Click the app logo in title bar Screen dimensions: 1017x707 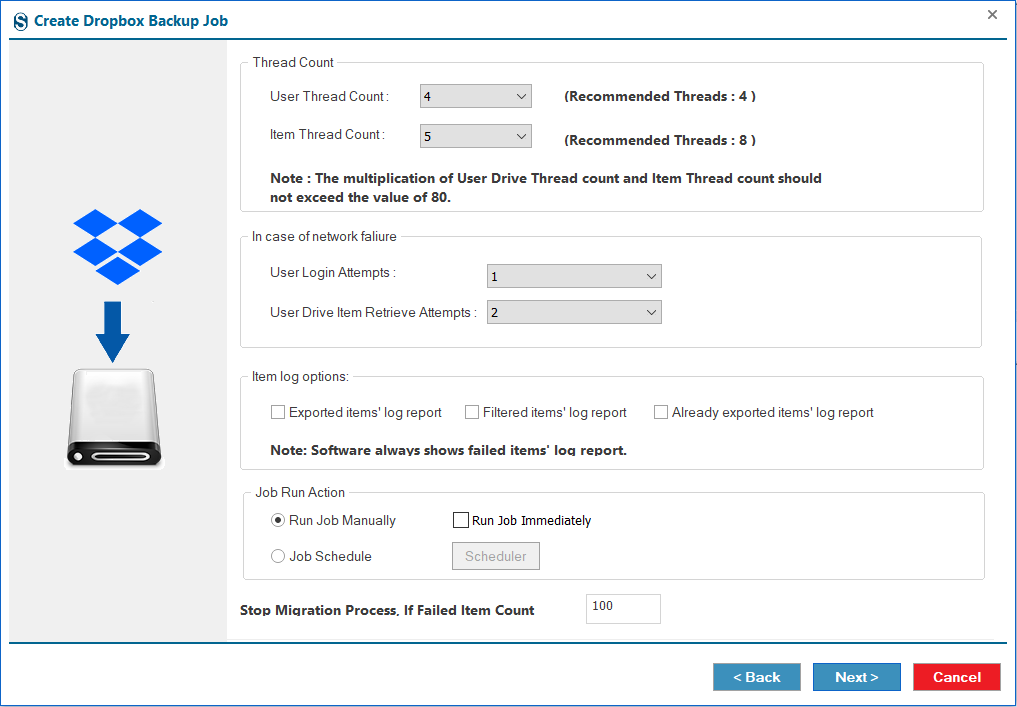(21, 21)
